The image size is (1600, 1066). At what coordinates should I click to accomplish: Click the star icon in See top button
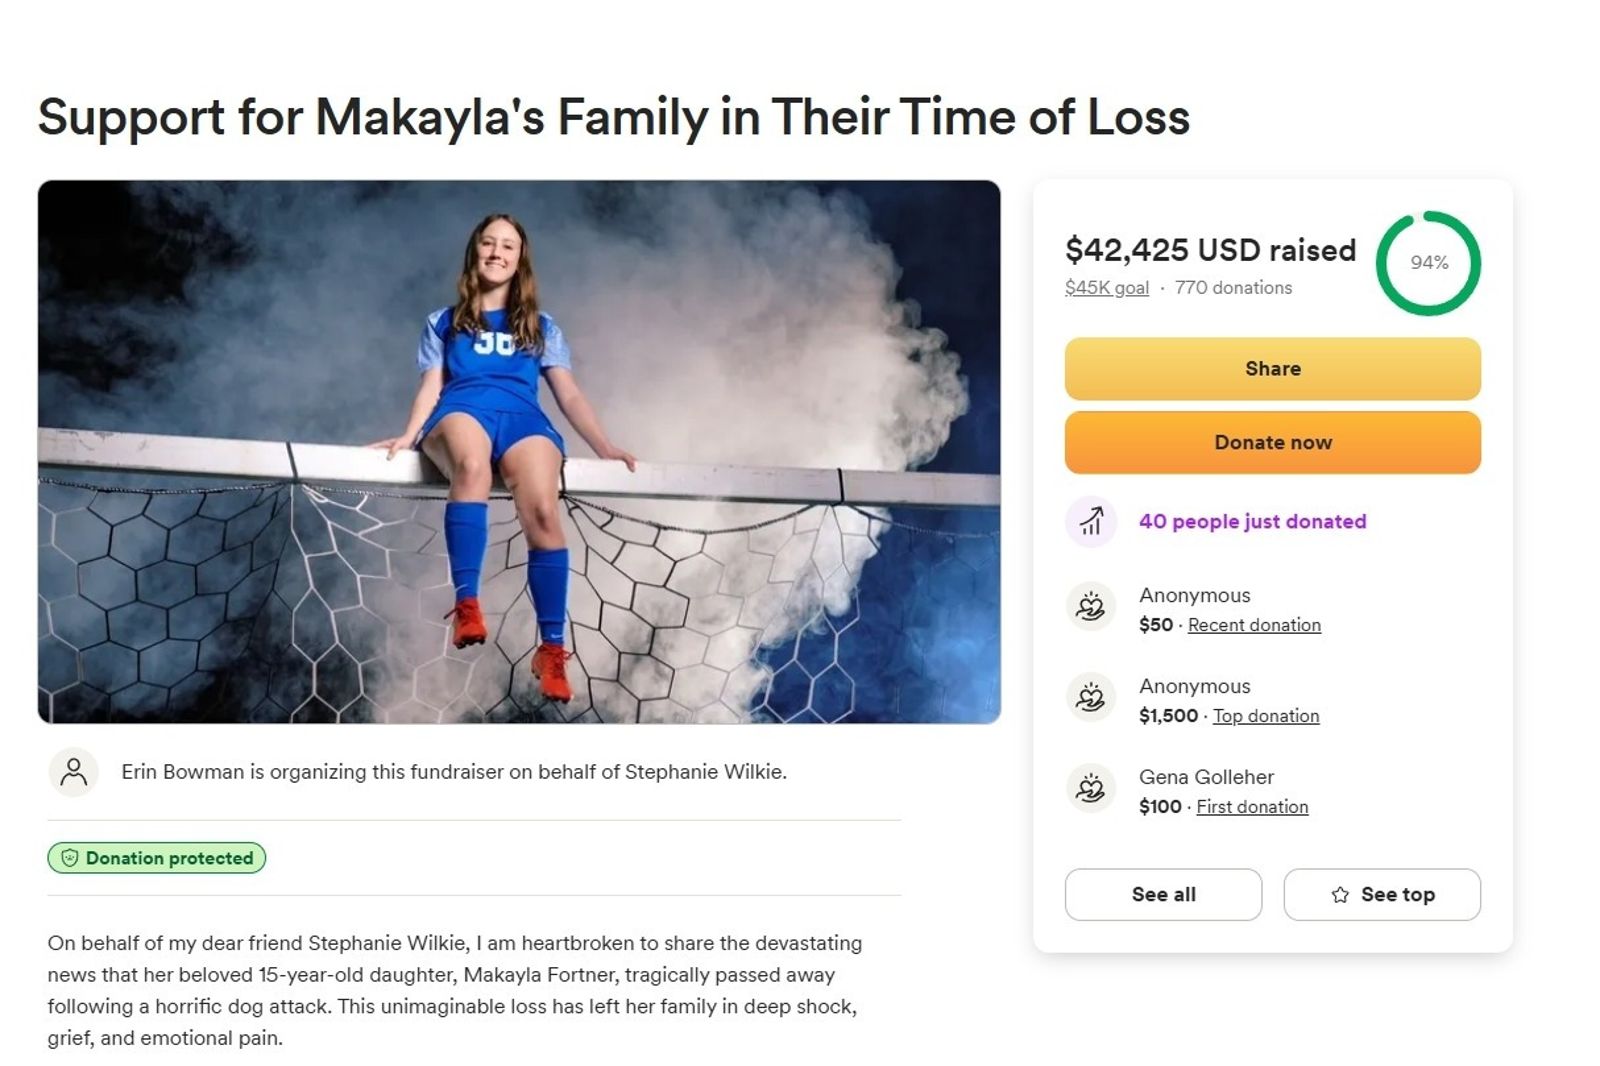pyautogui.click(x=1340, y=895)
